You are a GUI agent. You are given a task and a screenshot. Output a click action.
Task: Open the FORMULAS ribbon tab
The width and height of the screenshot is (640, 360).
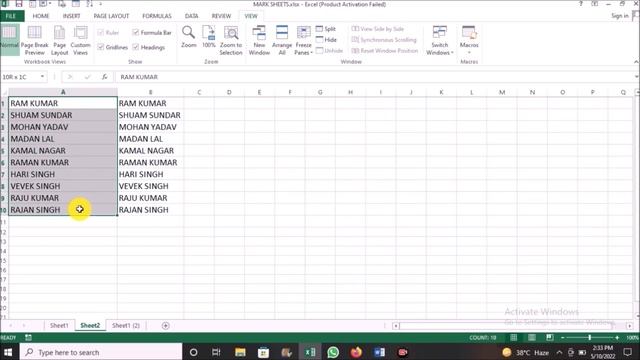[157, 16]
